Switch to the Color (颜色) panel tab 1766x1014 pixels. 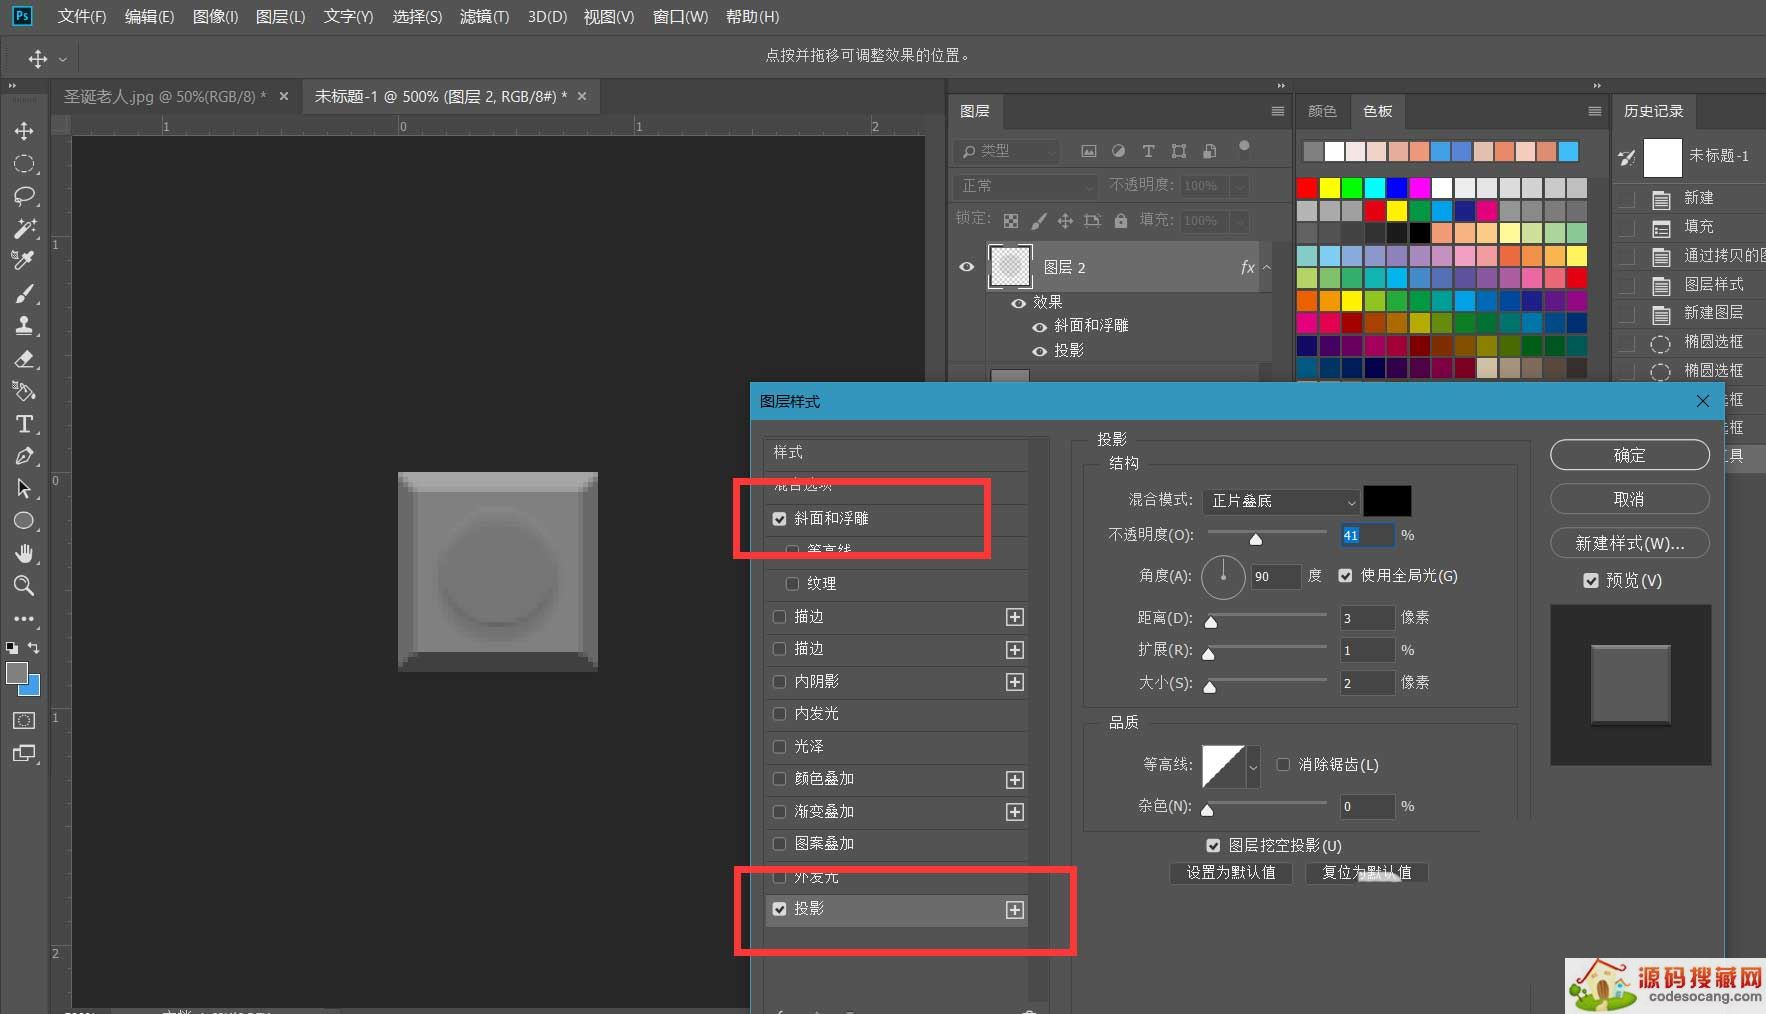(1322, 111)
